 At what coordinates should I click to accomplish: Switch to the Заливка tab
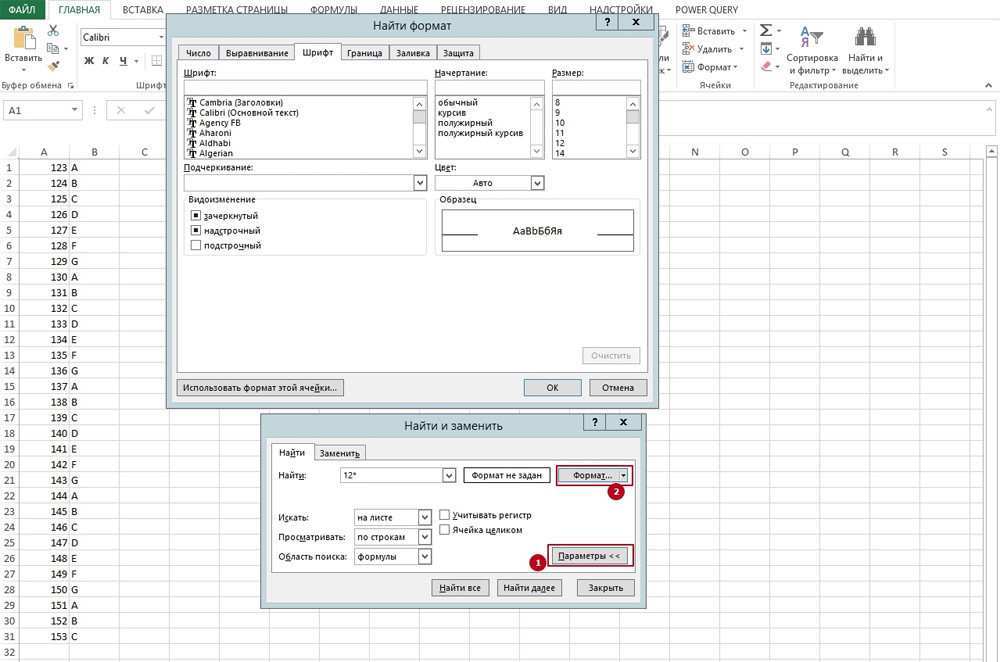tap(412, 53)
